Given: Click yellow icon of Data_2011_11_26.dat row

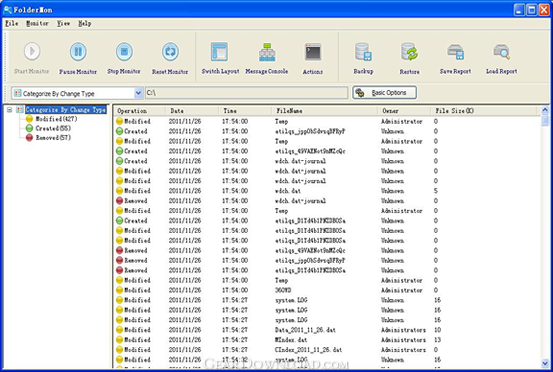Looking at the screenshot, I should click(x=120, y=330).
